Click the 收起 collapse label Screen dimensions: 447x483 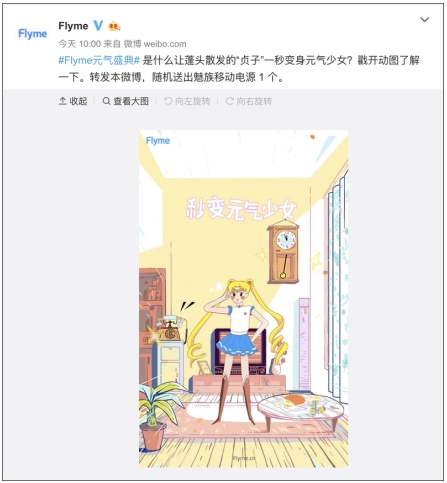point(78,101)
